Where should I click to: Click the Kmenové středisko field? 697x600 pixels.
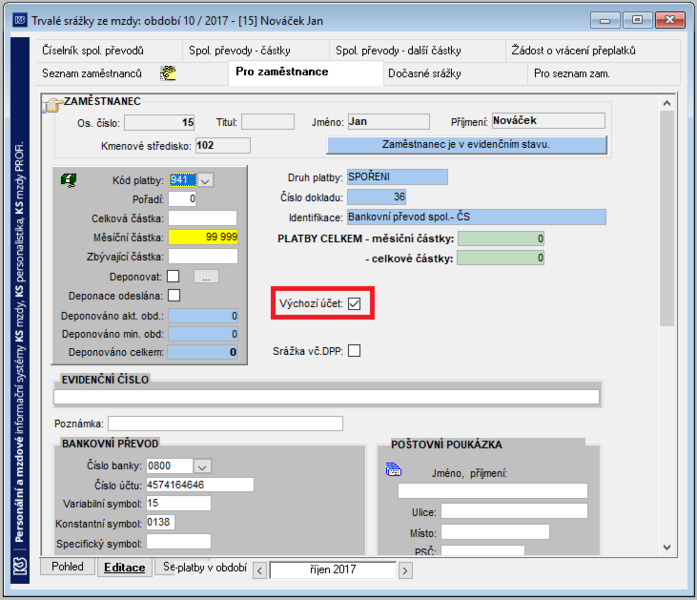click(x=223, y=145)
